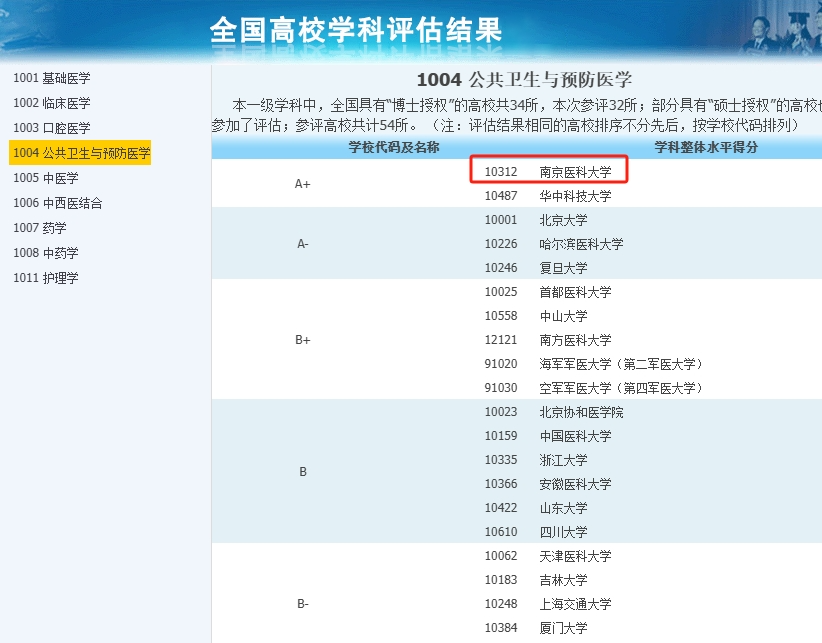Click school code 10062
This screenshot has height=643, width=822.
[x=501, y=556]
